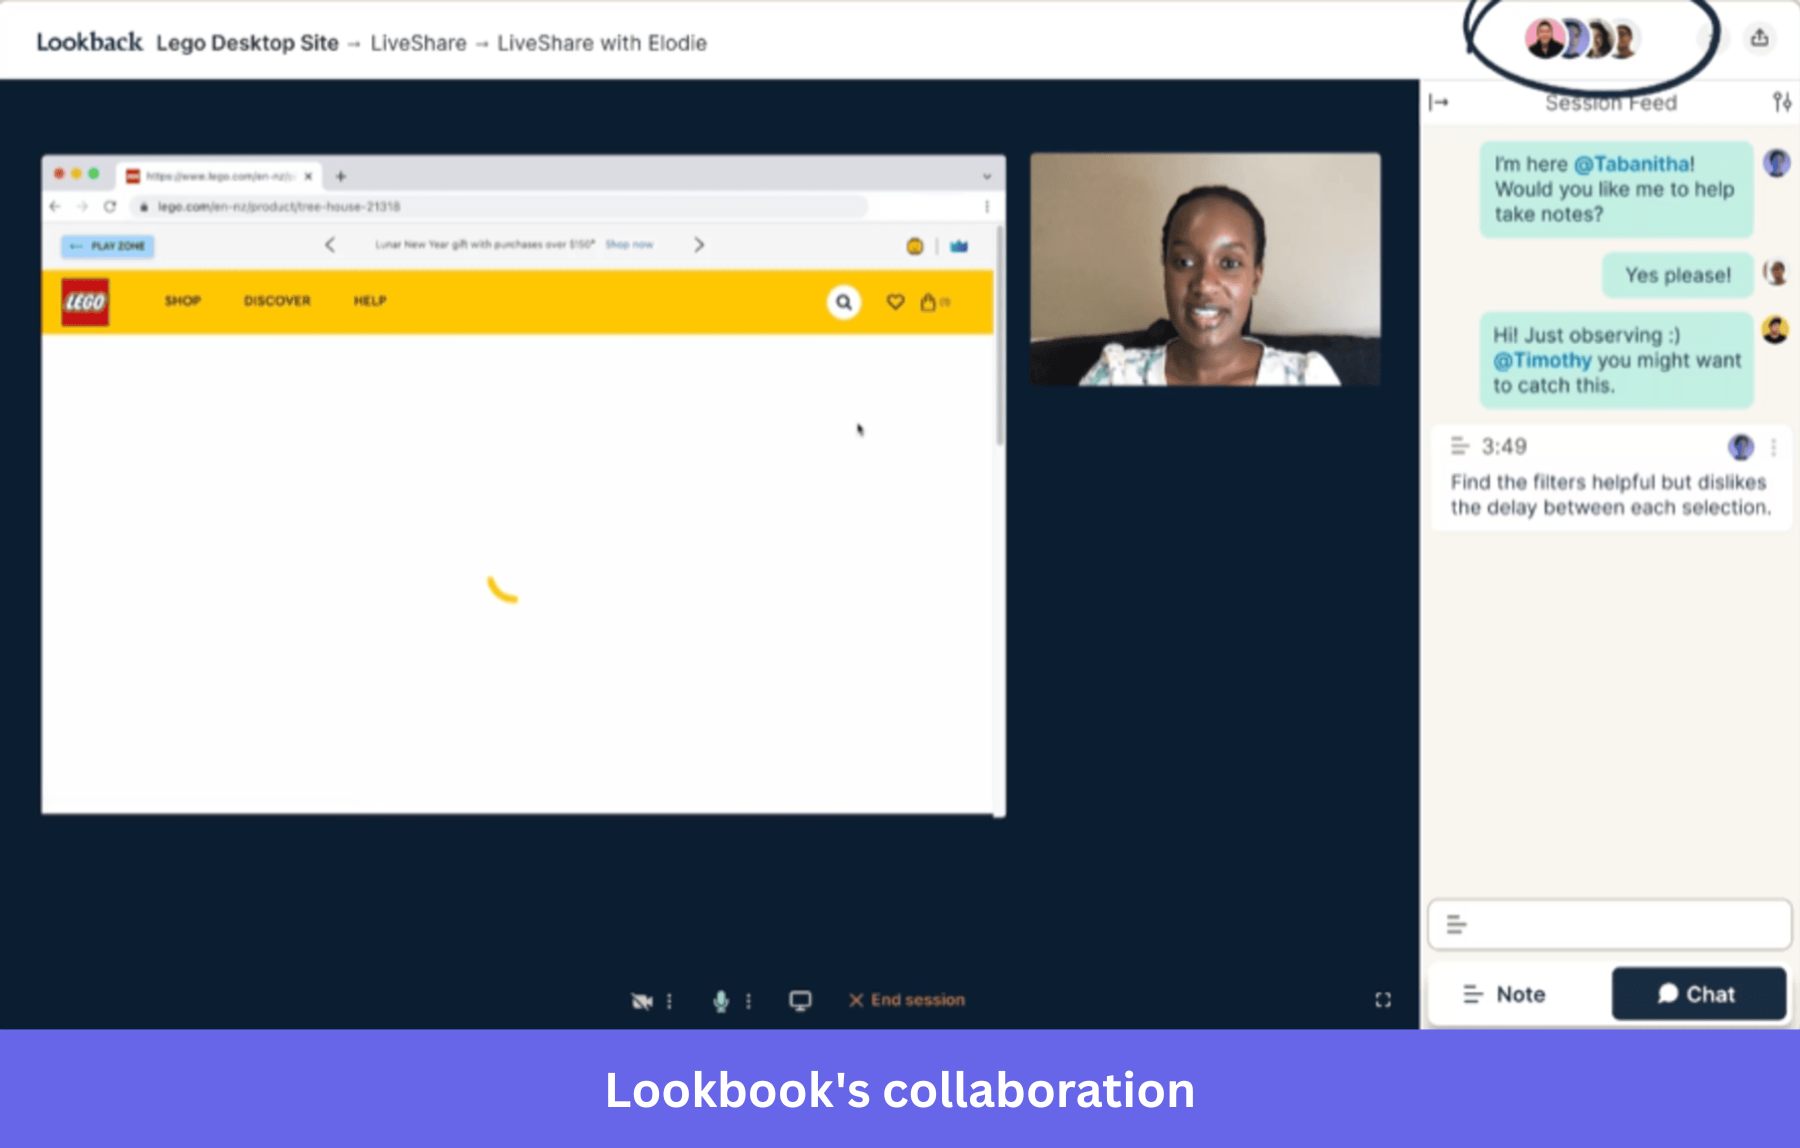Click the PLAY ZONE button on the LEGO site

pos(106,246)
